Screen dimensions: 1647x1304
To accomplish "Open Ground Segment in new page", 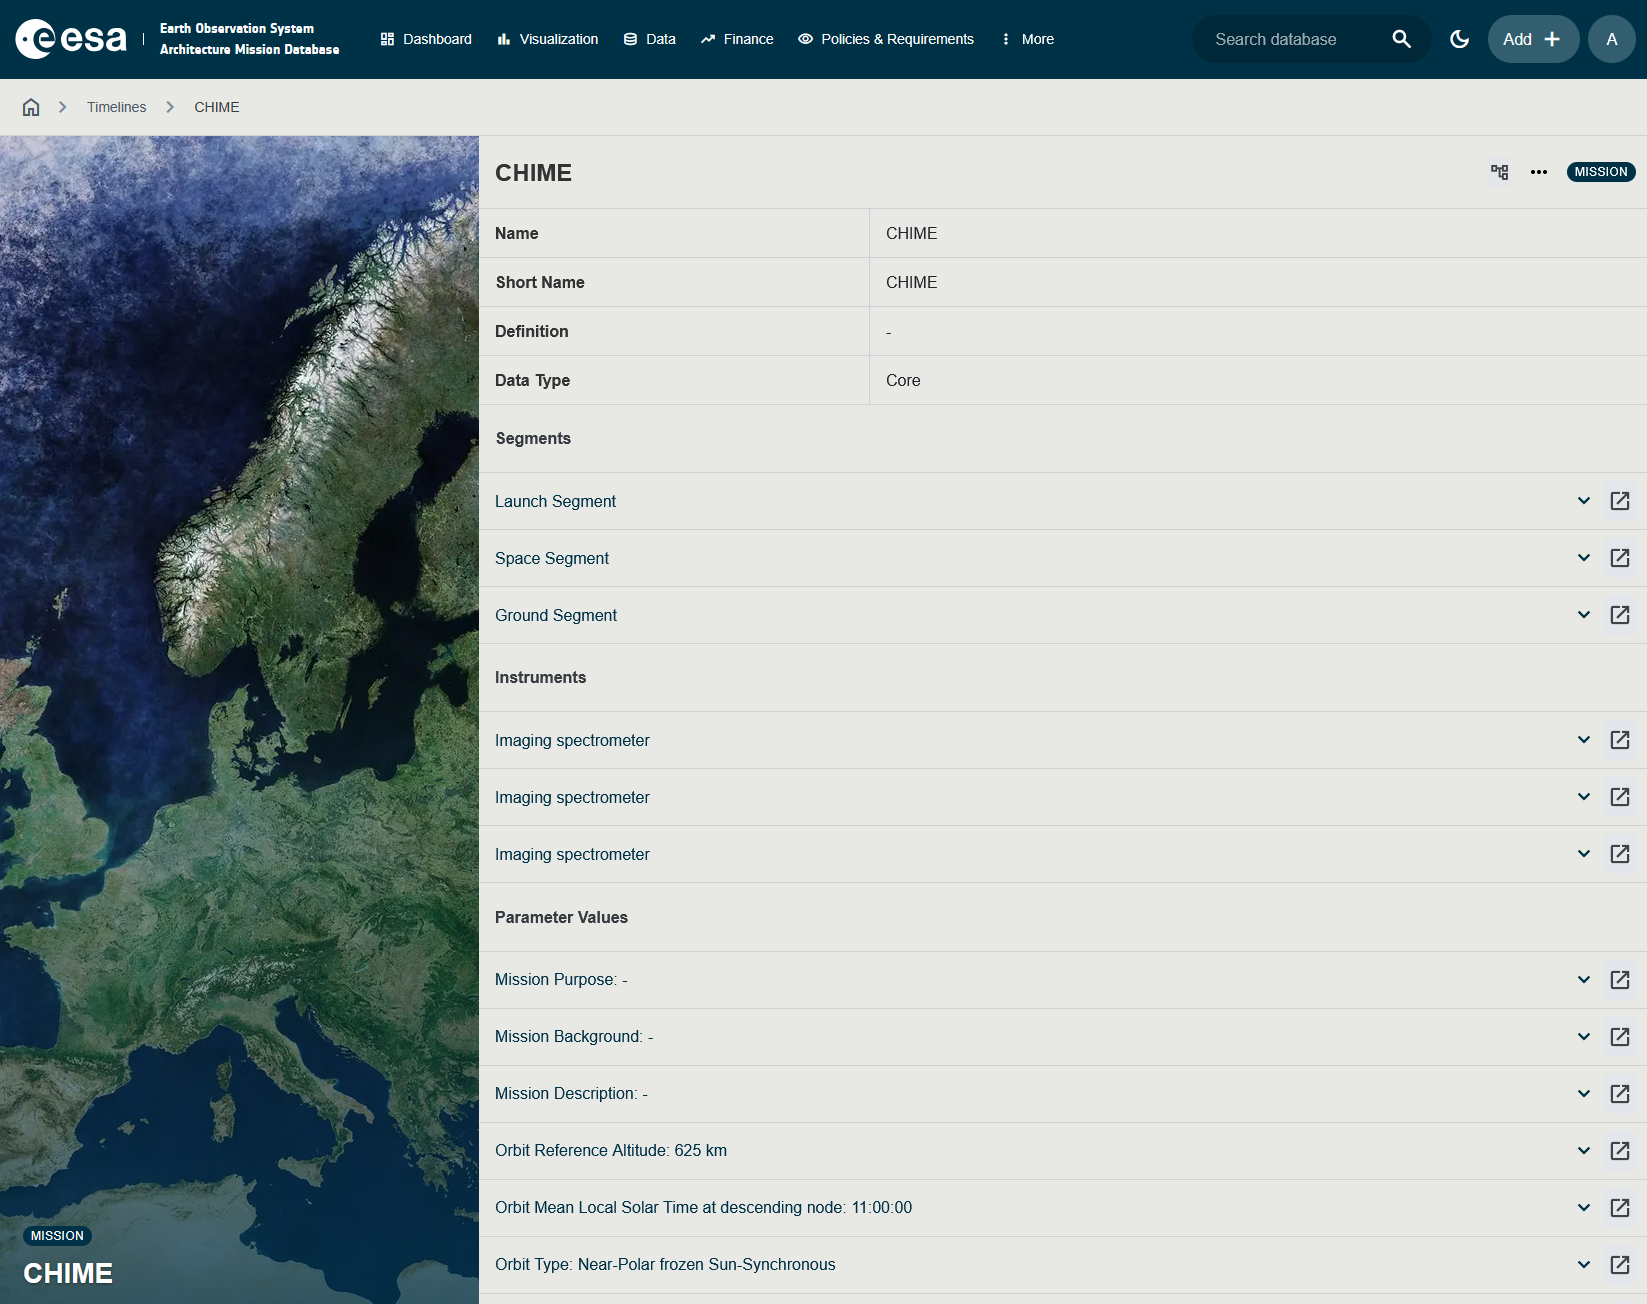I will [x=1620, y=615].
